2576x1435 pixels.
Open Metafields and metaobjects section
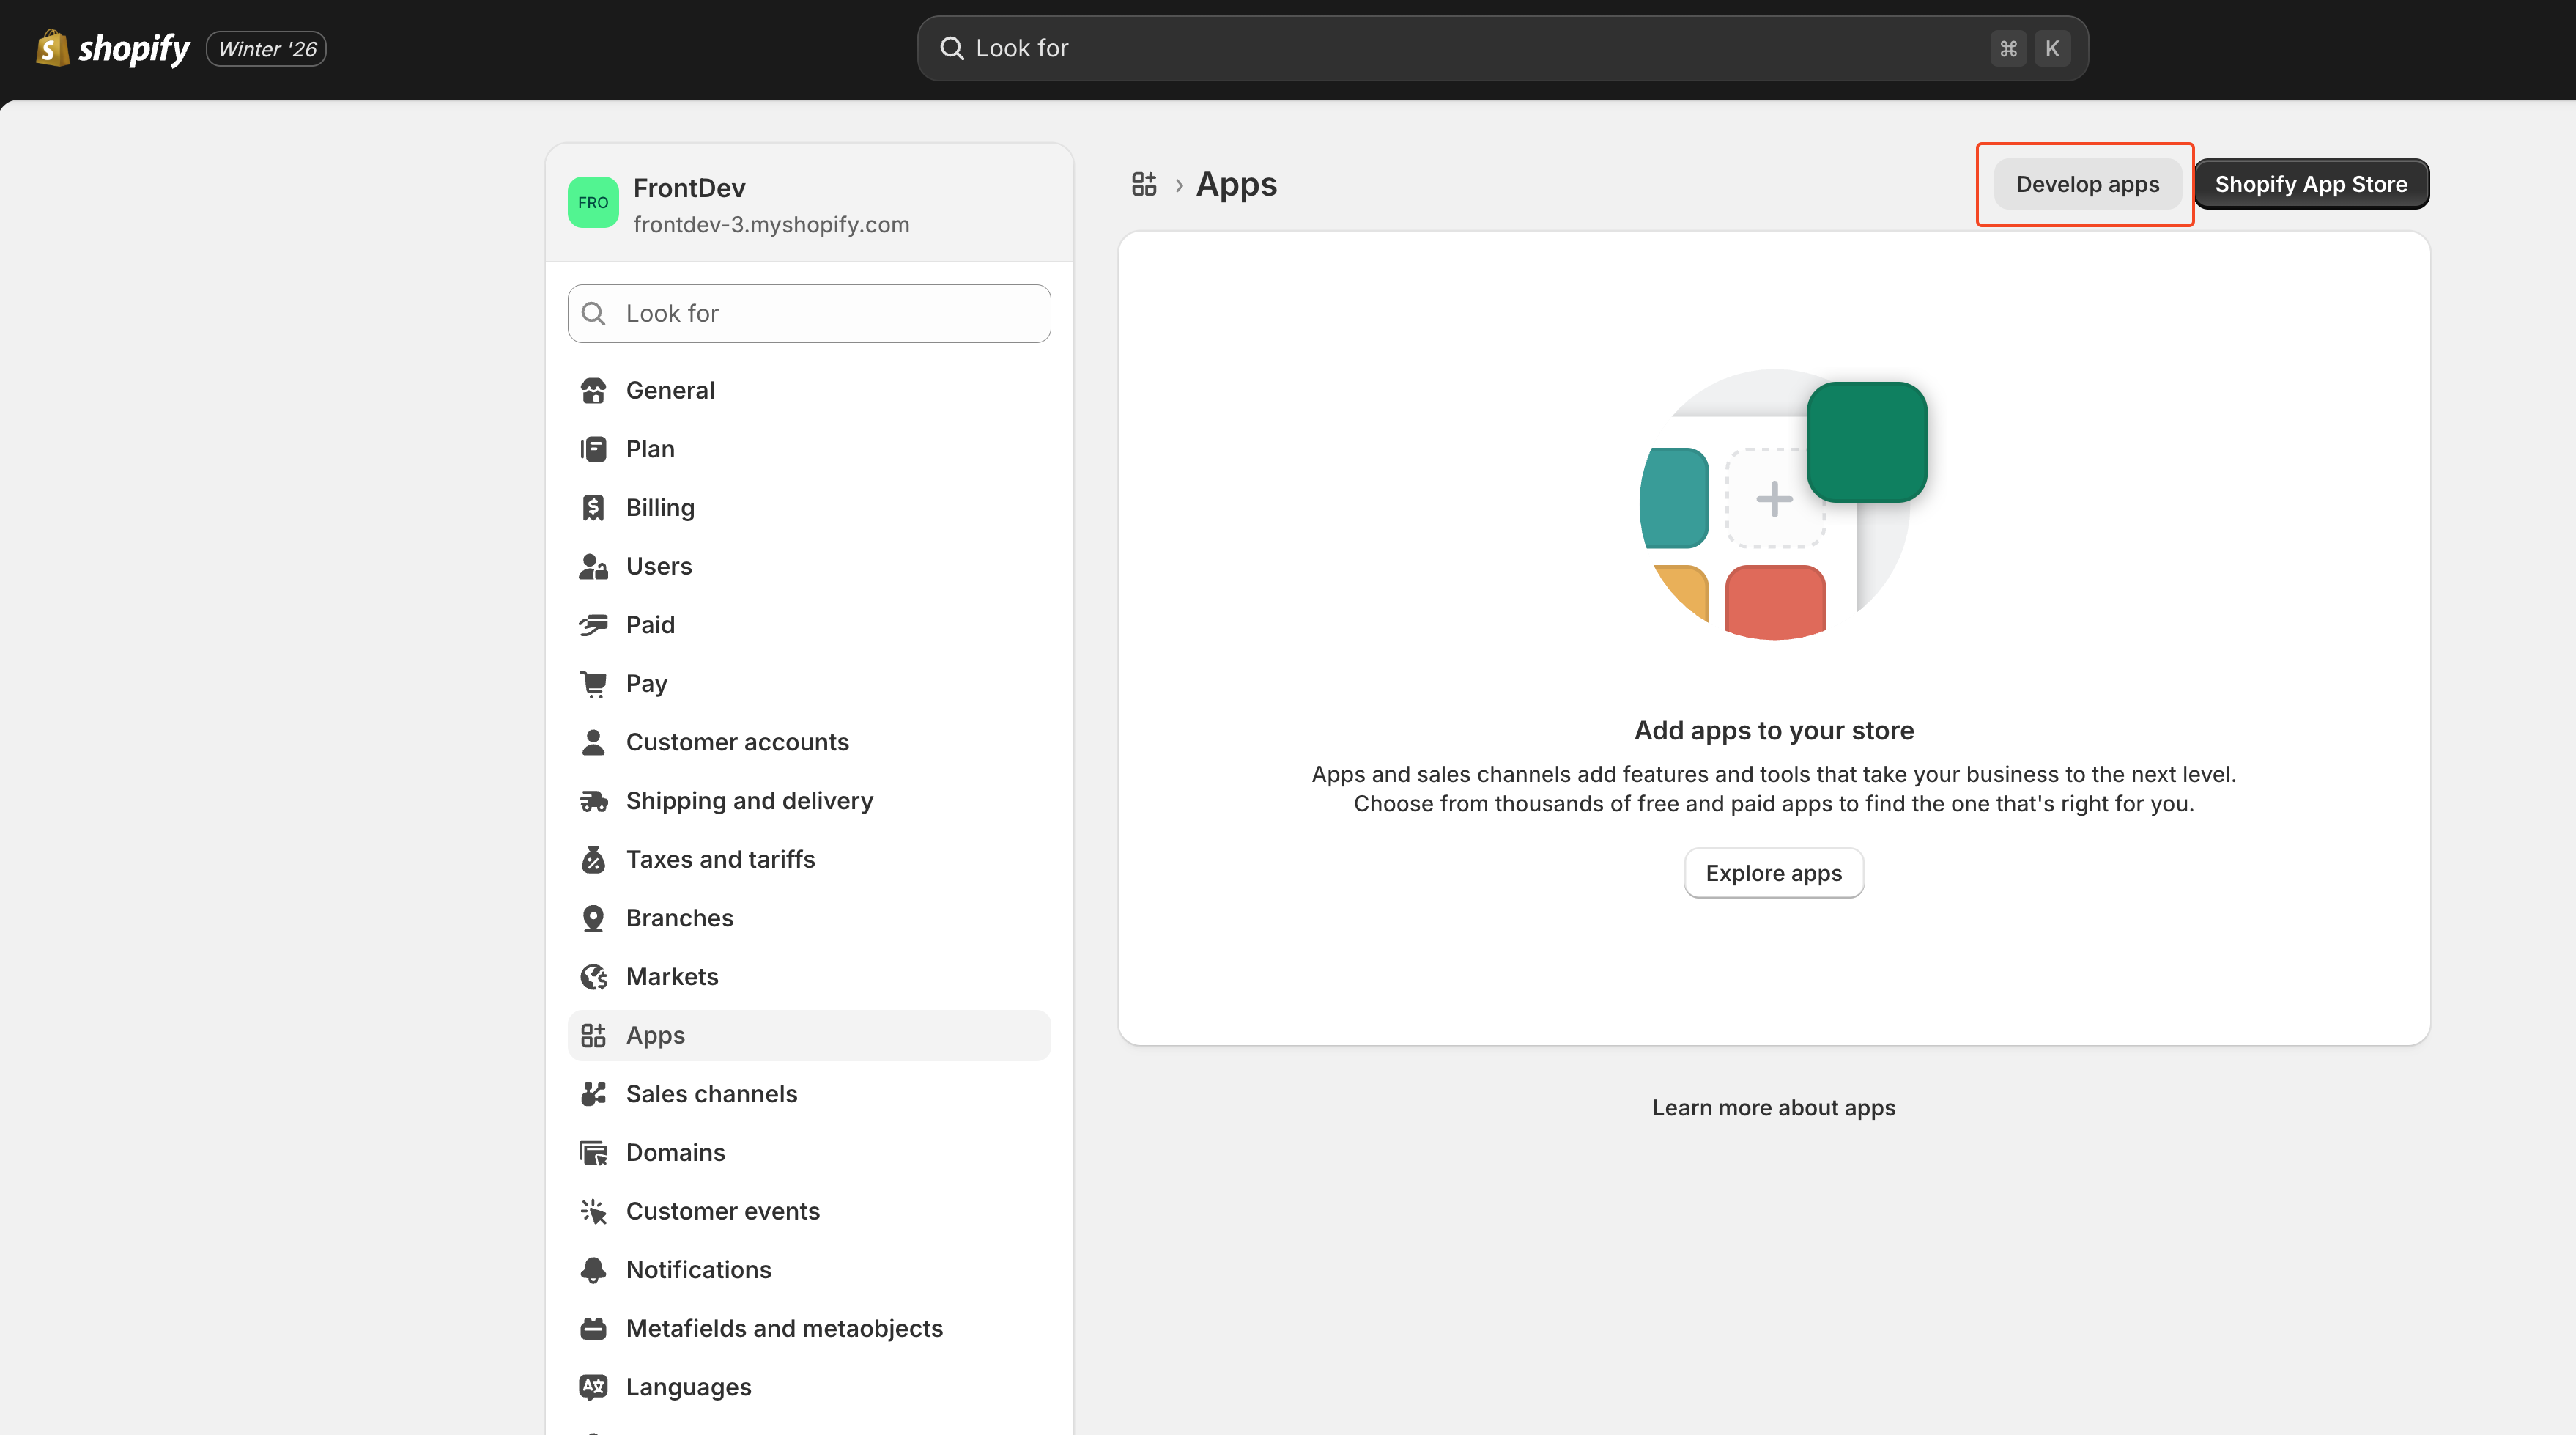tap(784, 1328)
